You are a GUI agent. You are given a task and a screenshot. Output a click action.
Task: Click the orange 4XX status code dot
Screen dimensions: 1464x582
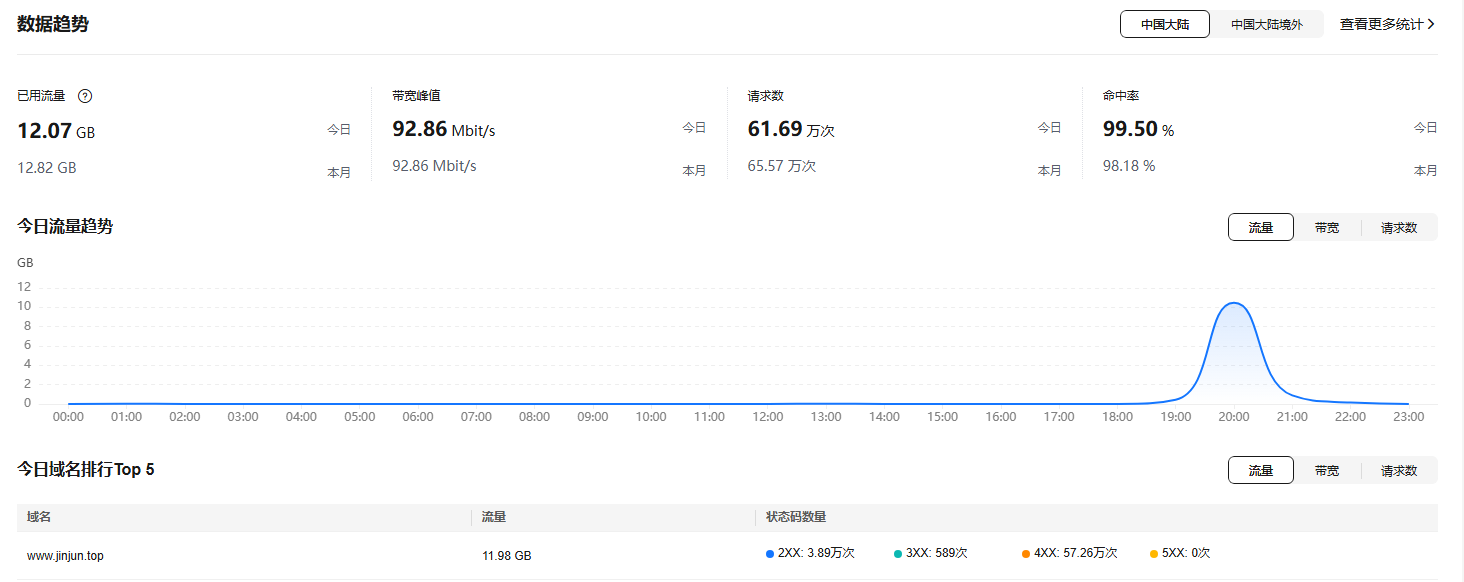(x=1026, y=554)
